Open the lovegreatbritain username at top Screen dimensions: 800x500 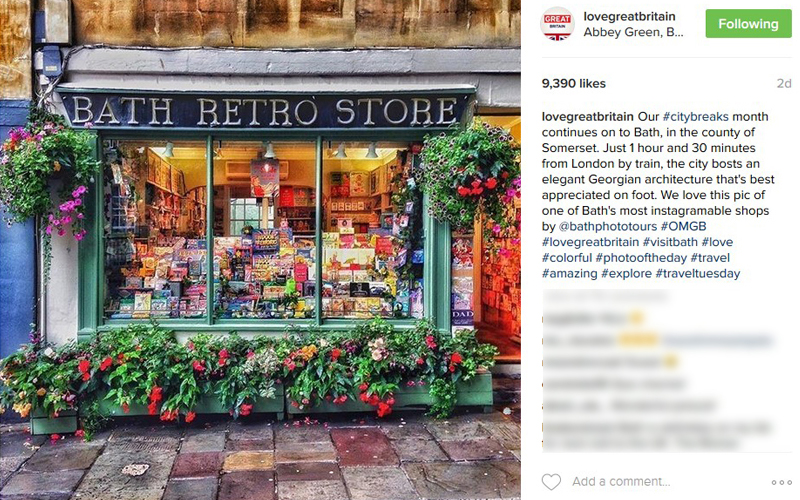pos(629,16)
